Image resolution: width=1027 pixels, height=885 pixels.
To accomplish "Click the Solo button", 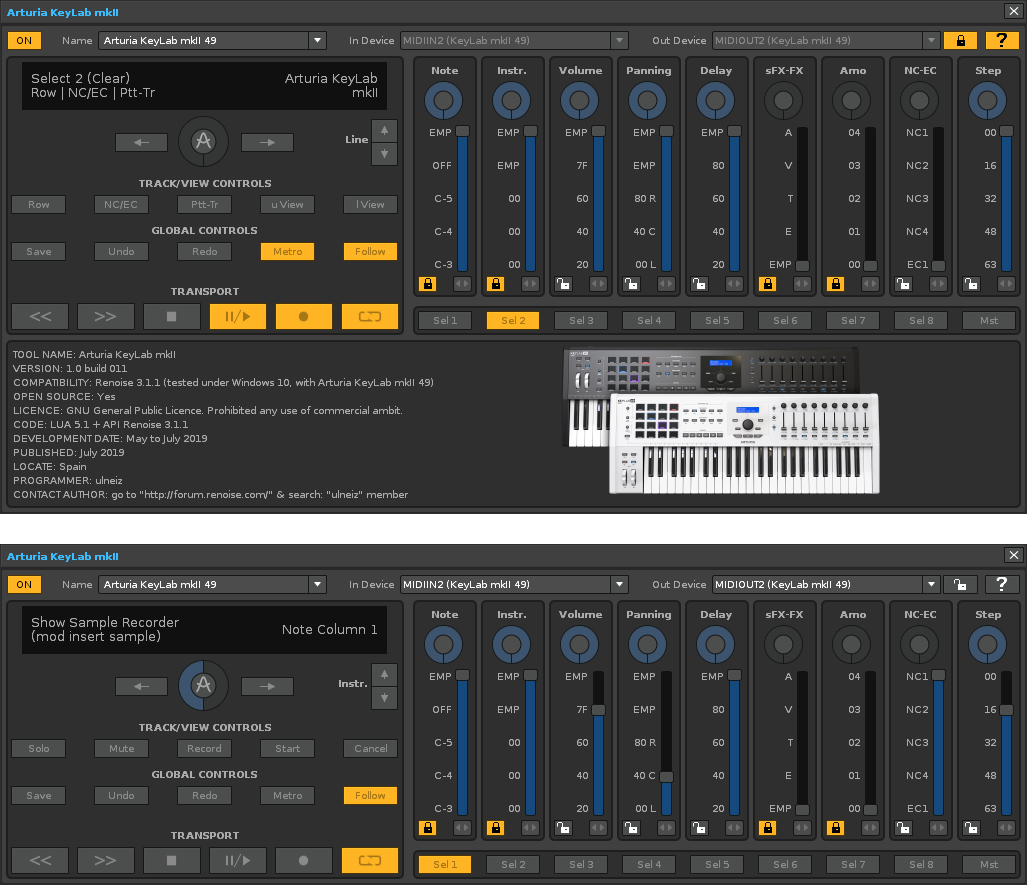I will (x=39, y=748).
